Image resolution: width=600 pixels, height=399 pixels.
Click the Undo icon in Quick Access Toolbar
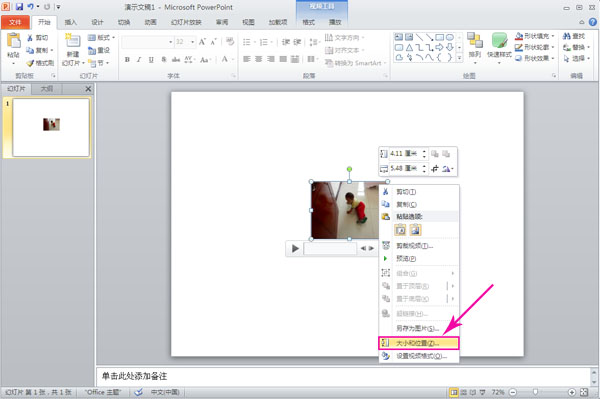(x=31, y=7)
